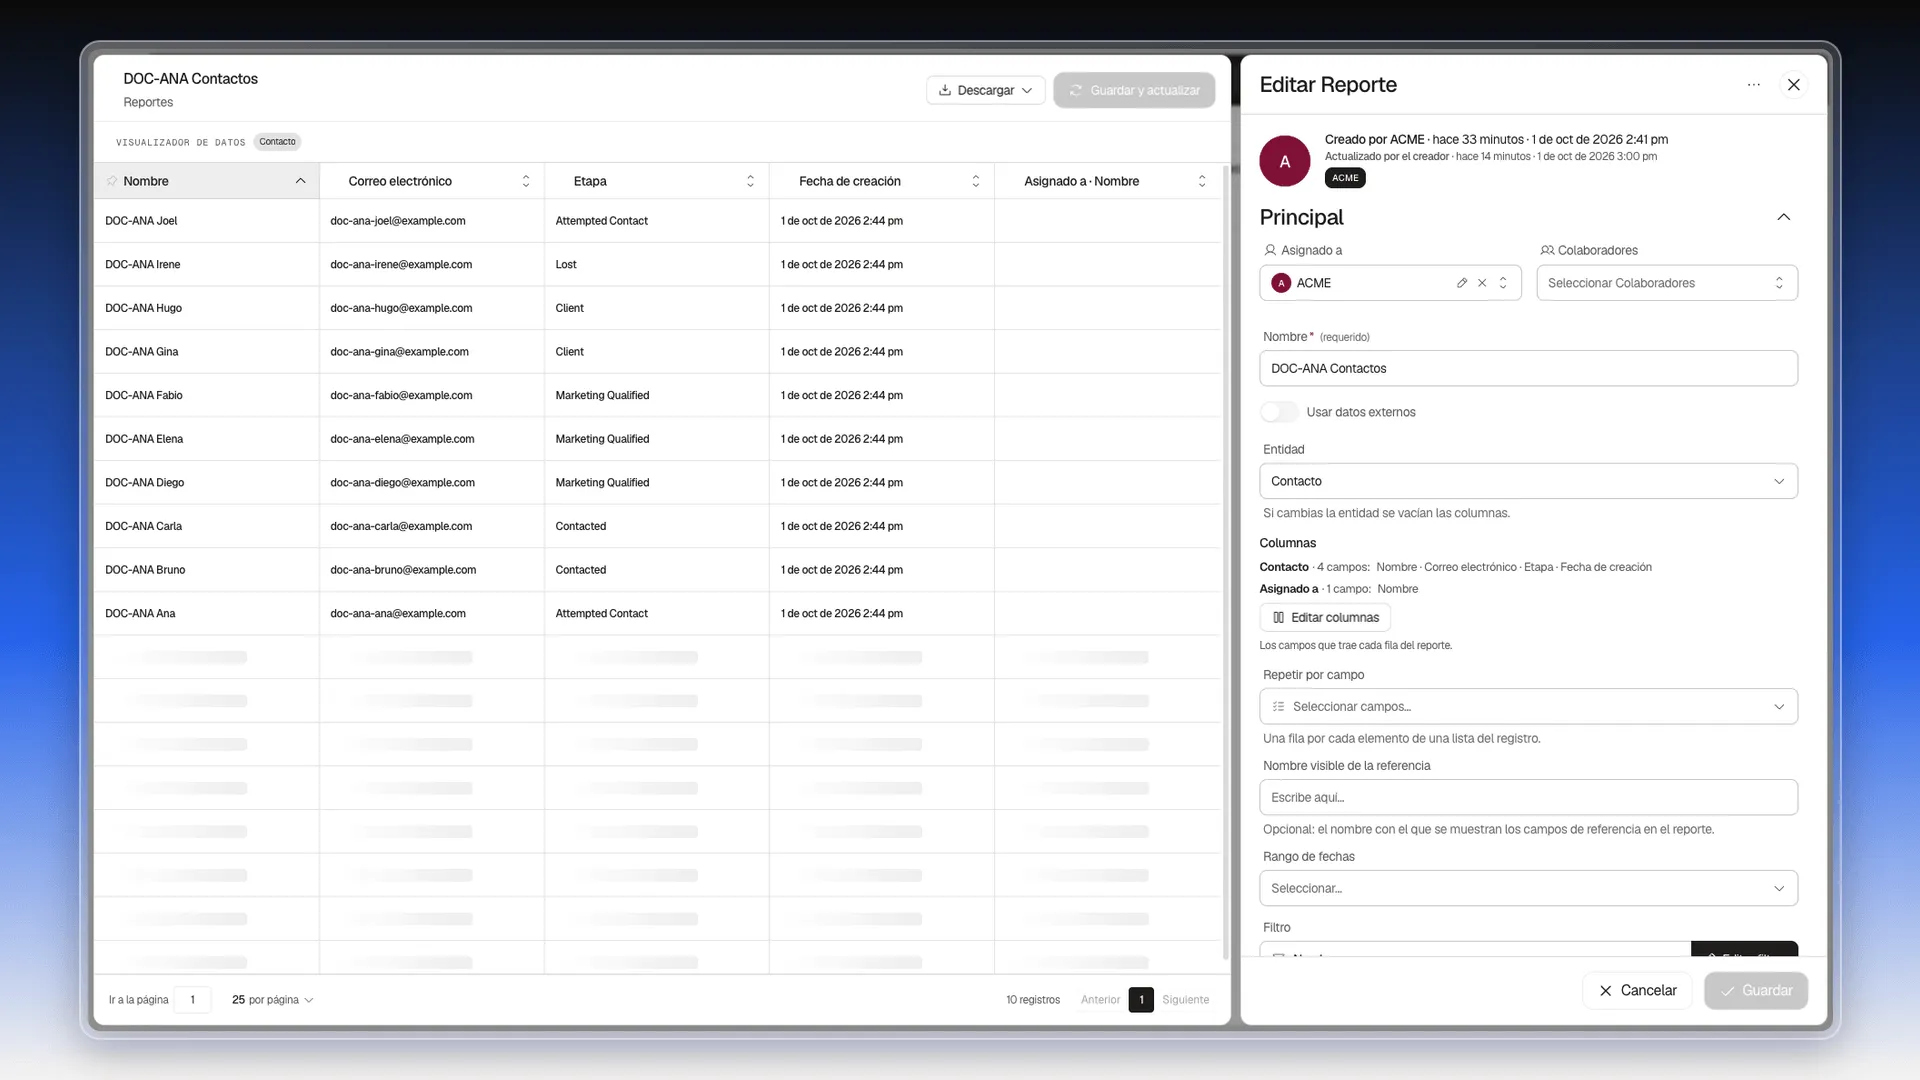Click Guardar y actualizar button

click(x=1134, y=90)
